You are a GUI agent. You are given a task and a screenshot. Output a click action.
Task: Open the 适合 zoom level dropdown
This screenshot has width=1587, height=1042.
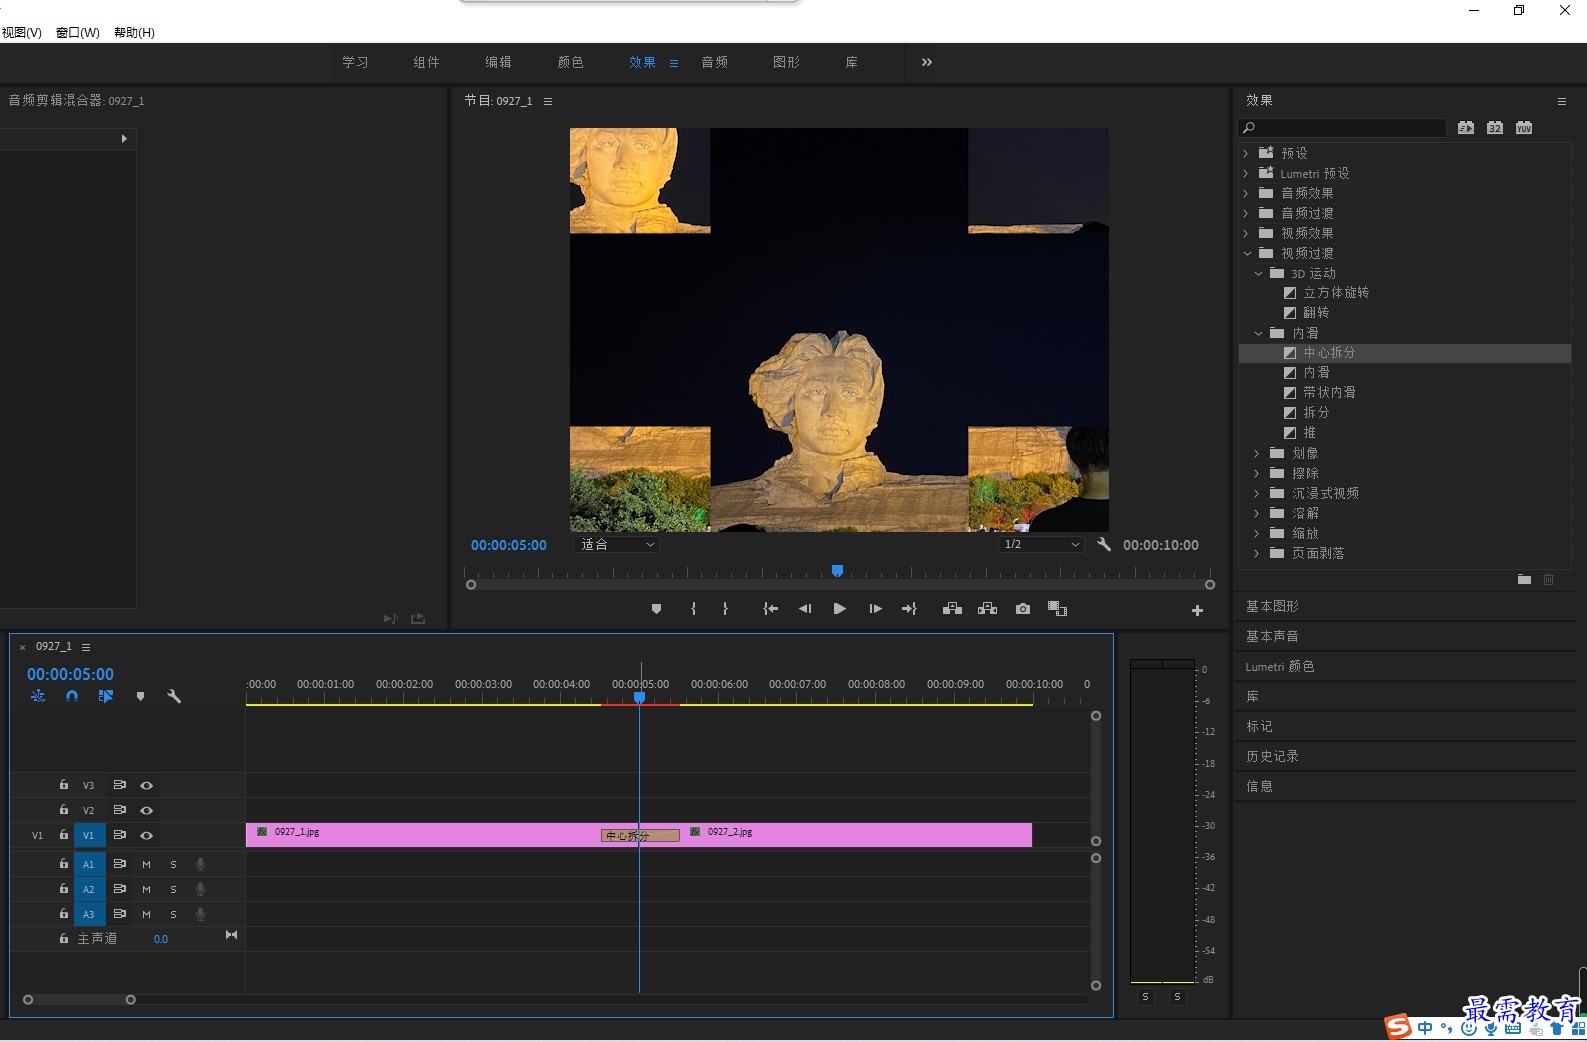(x=617, y=545)
